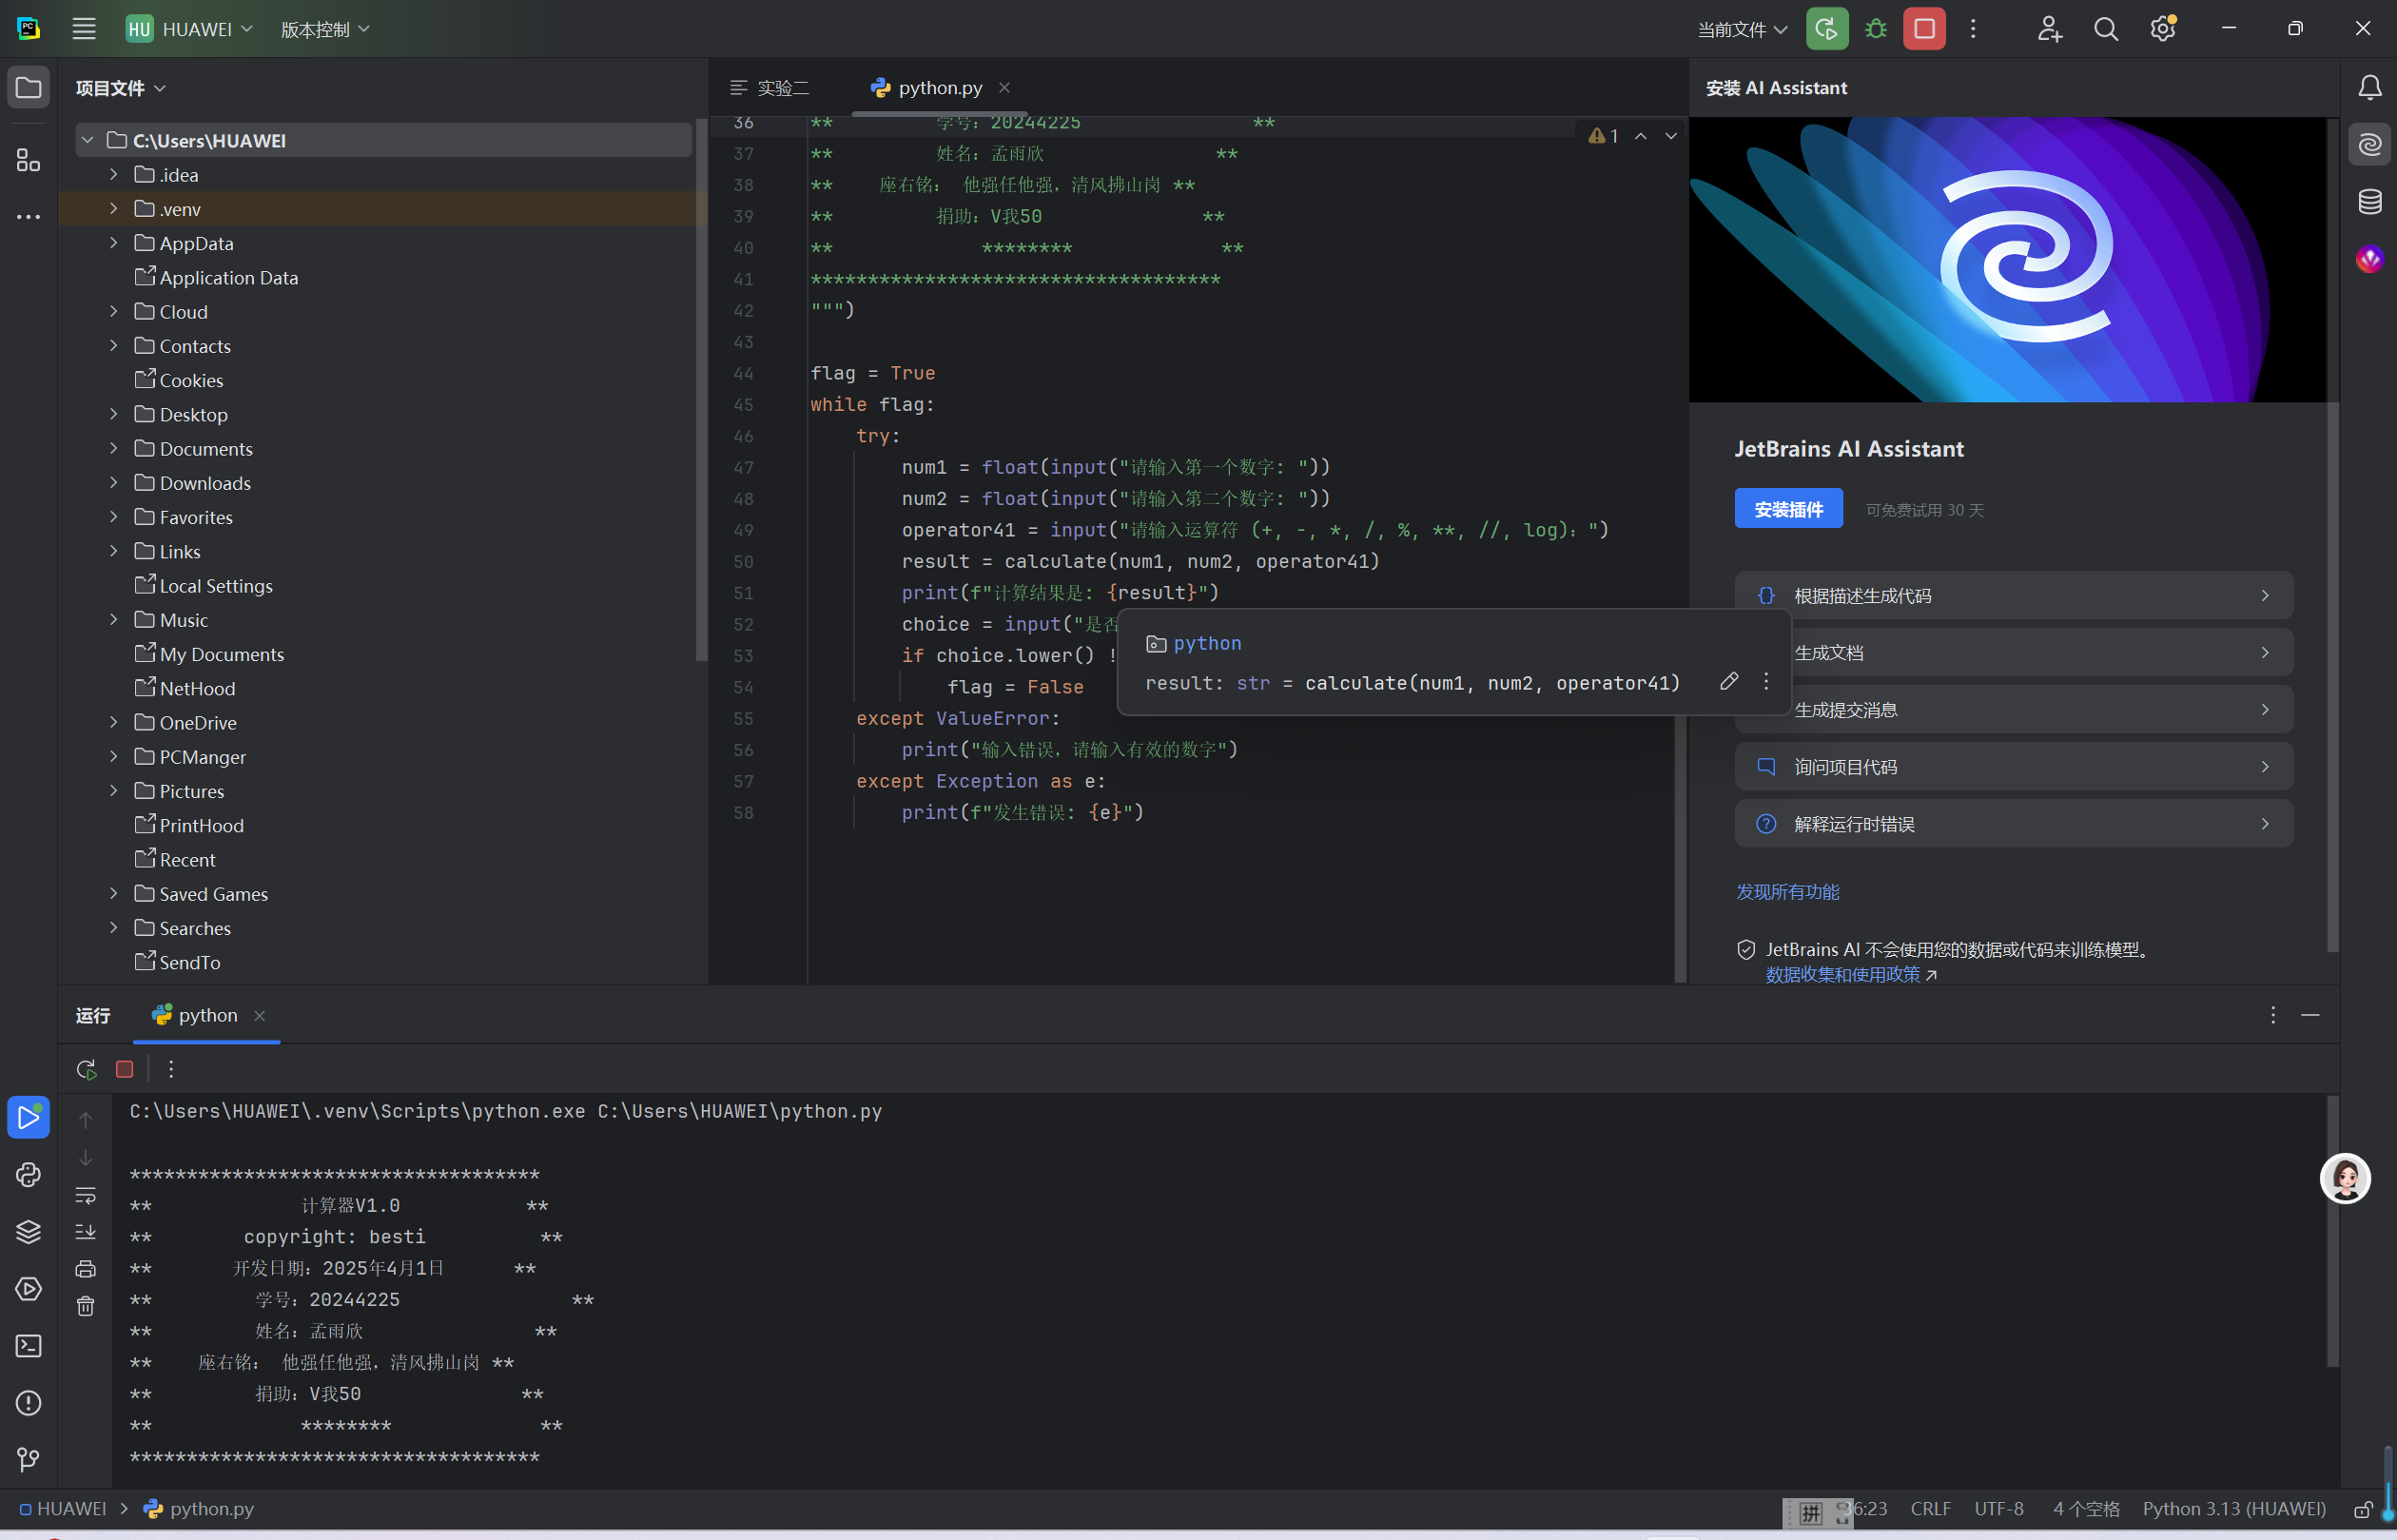
Task: Open the Python Console tool window
Action: point(28,1175)
